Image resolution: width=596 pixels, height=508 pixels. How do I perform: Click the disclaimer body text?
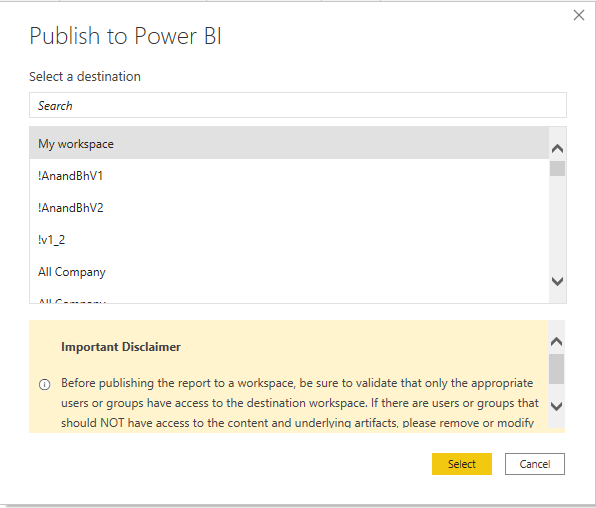tap(300, 403)
